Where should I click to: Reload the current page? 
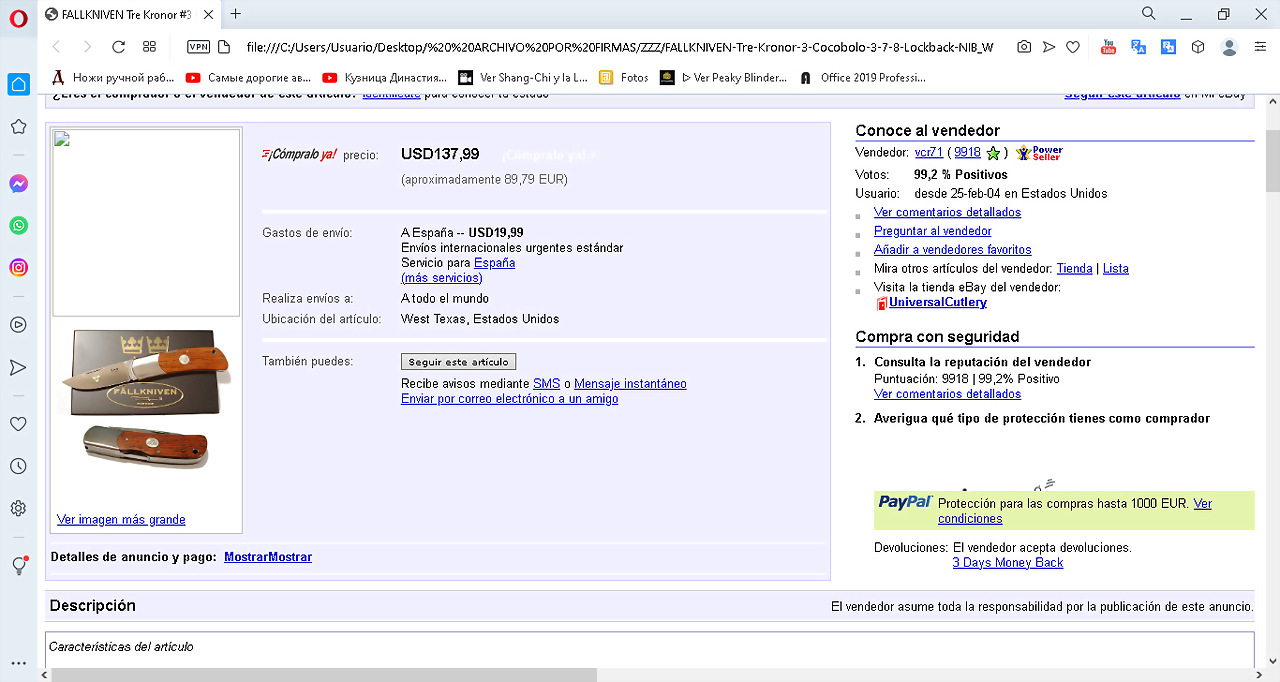pos(118,47)
